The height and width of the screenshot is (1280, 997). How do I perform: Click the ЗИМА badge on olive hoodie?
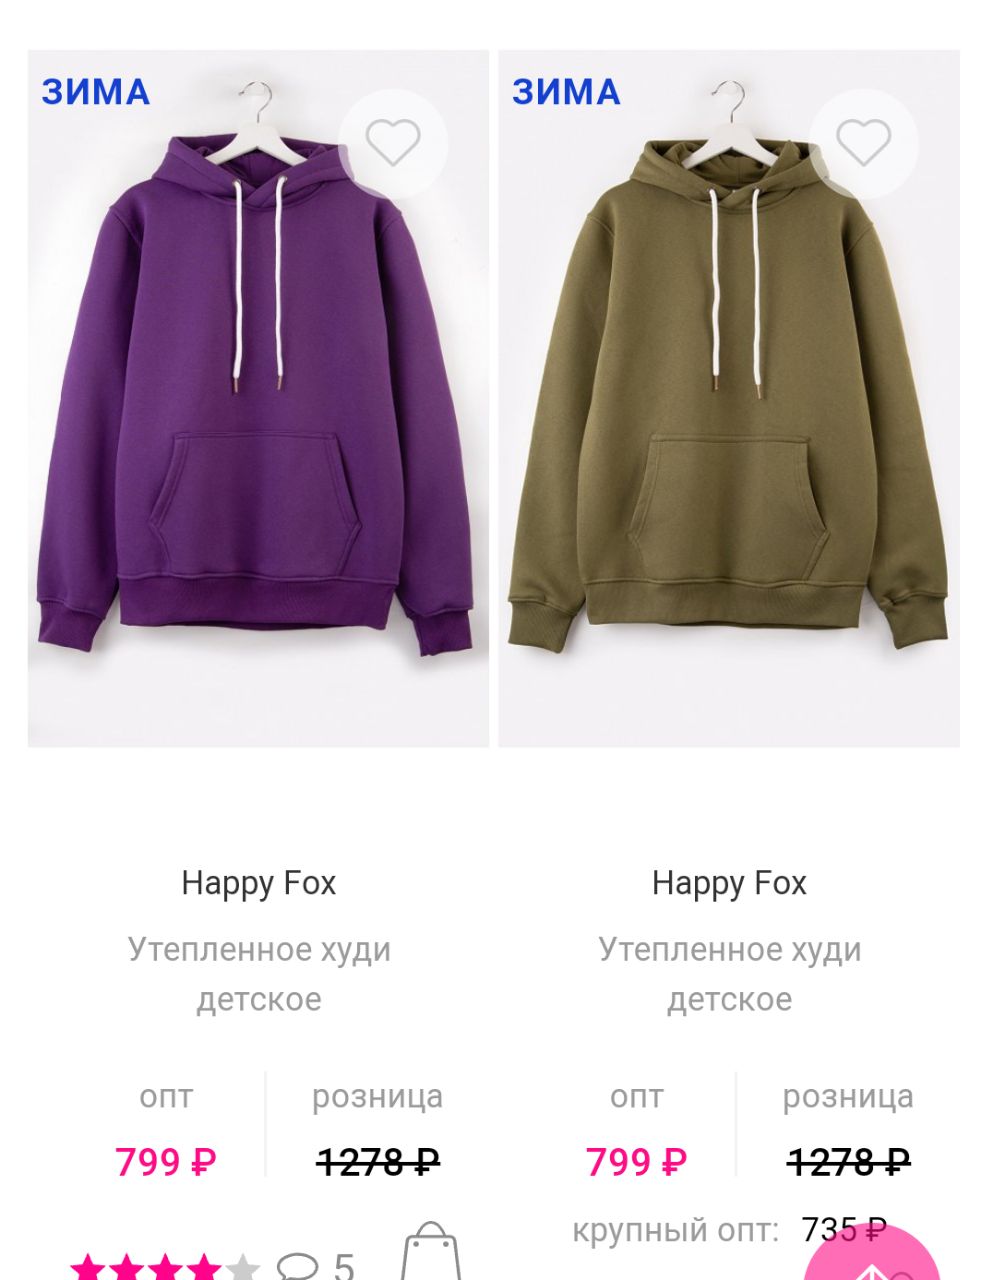click(566, 92)
